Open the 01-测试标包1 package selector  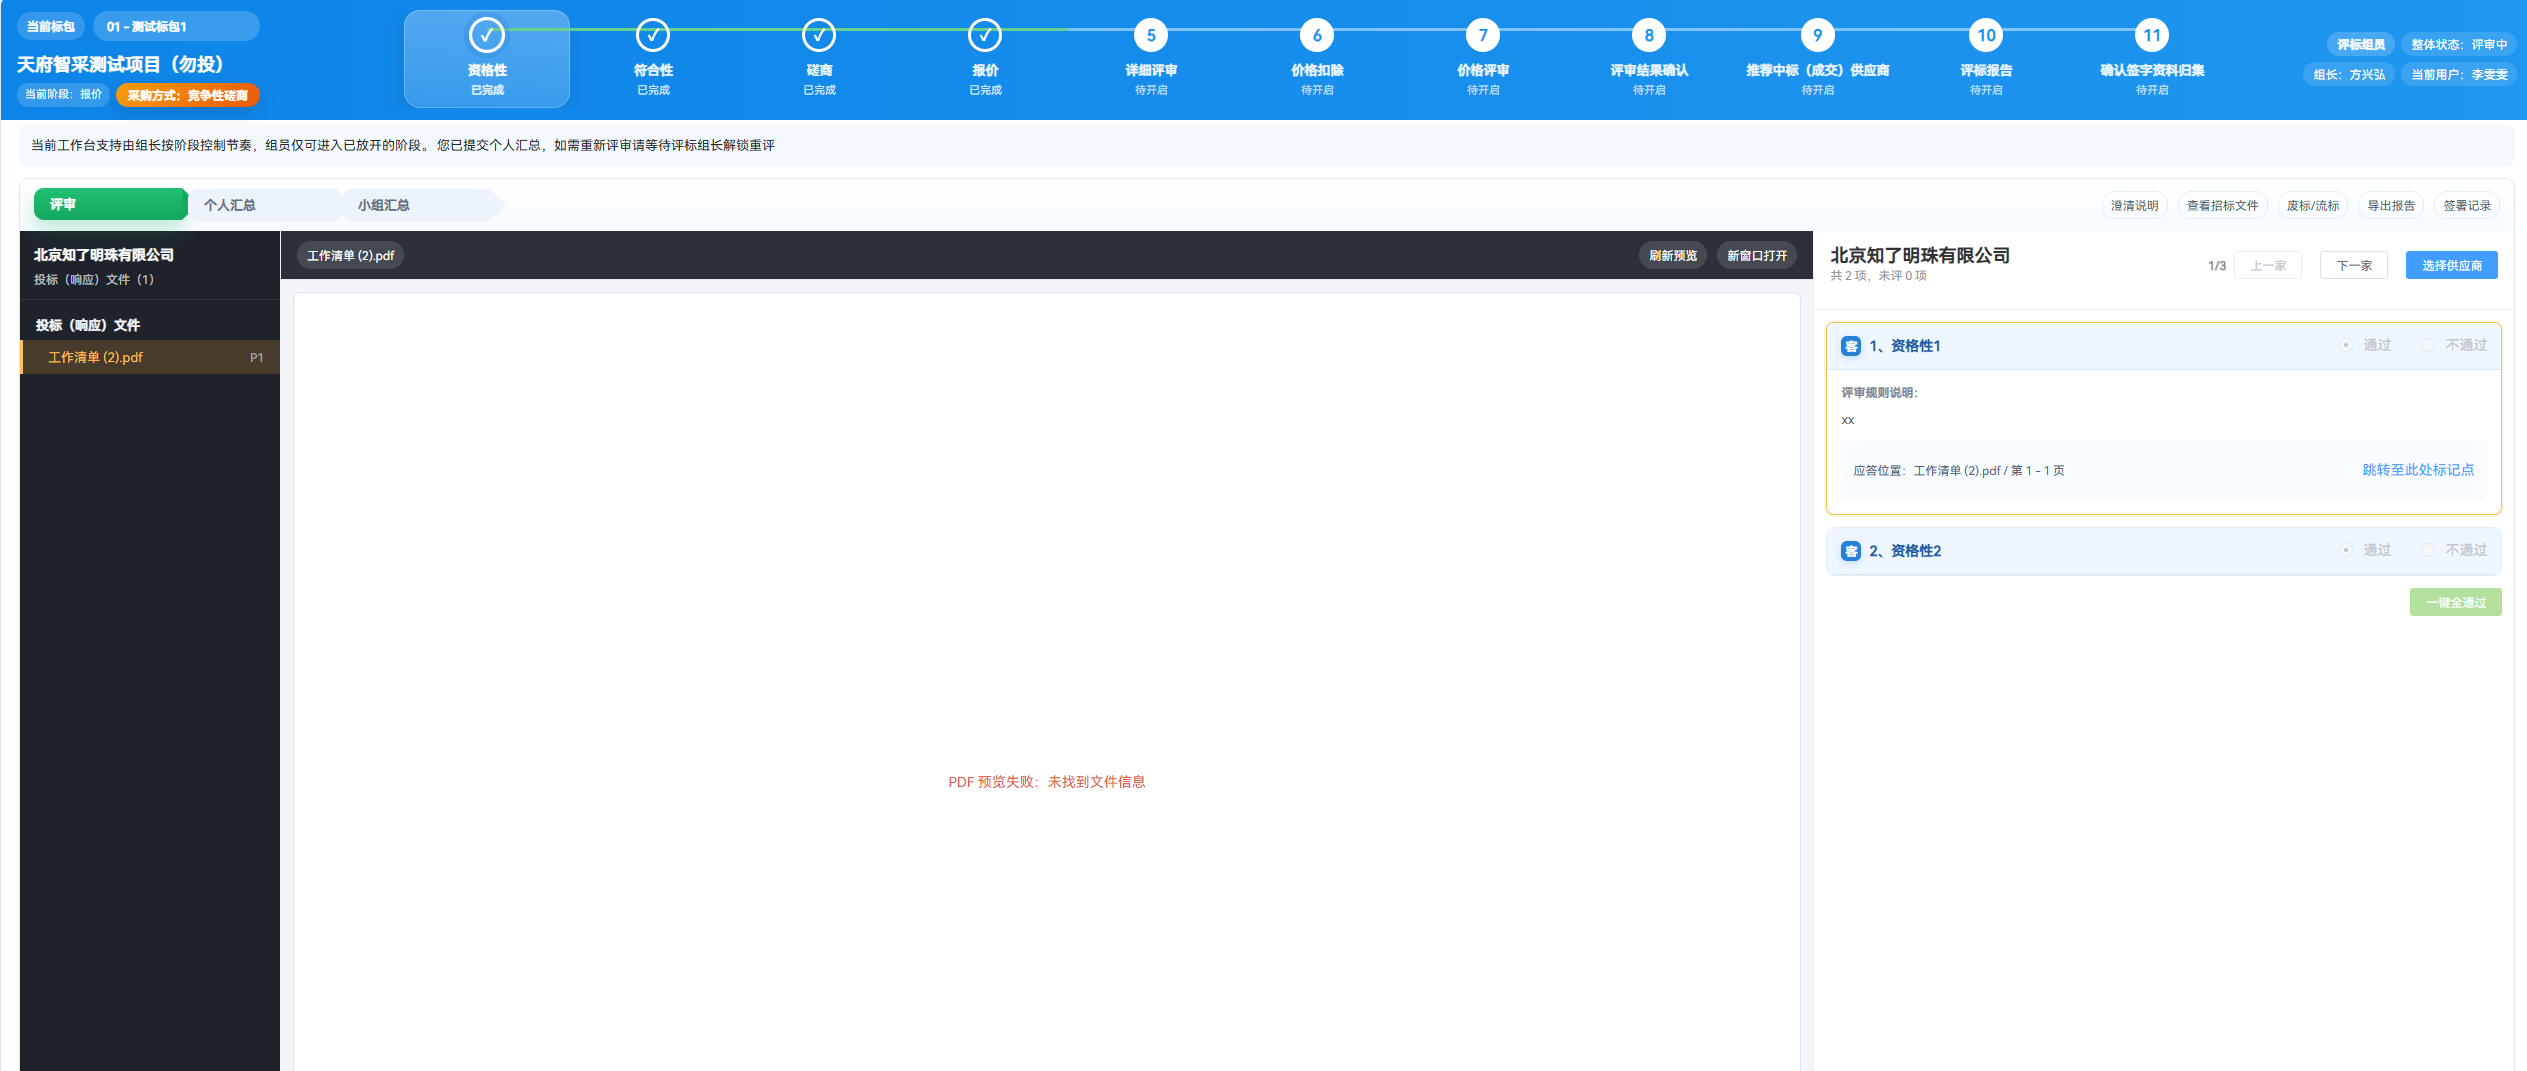coord(176,26)
